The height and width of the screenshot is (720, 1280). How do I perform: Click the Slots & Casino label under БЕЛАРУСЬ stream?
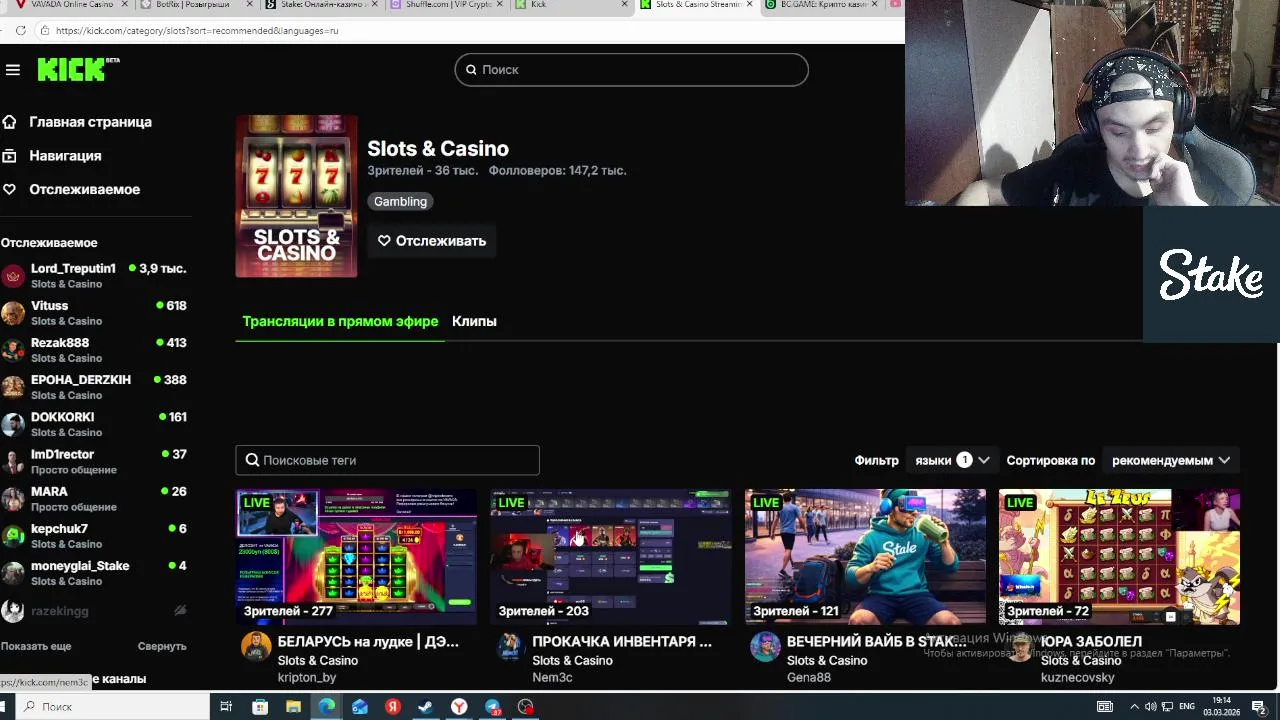click(317, 660)
